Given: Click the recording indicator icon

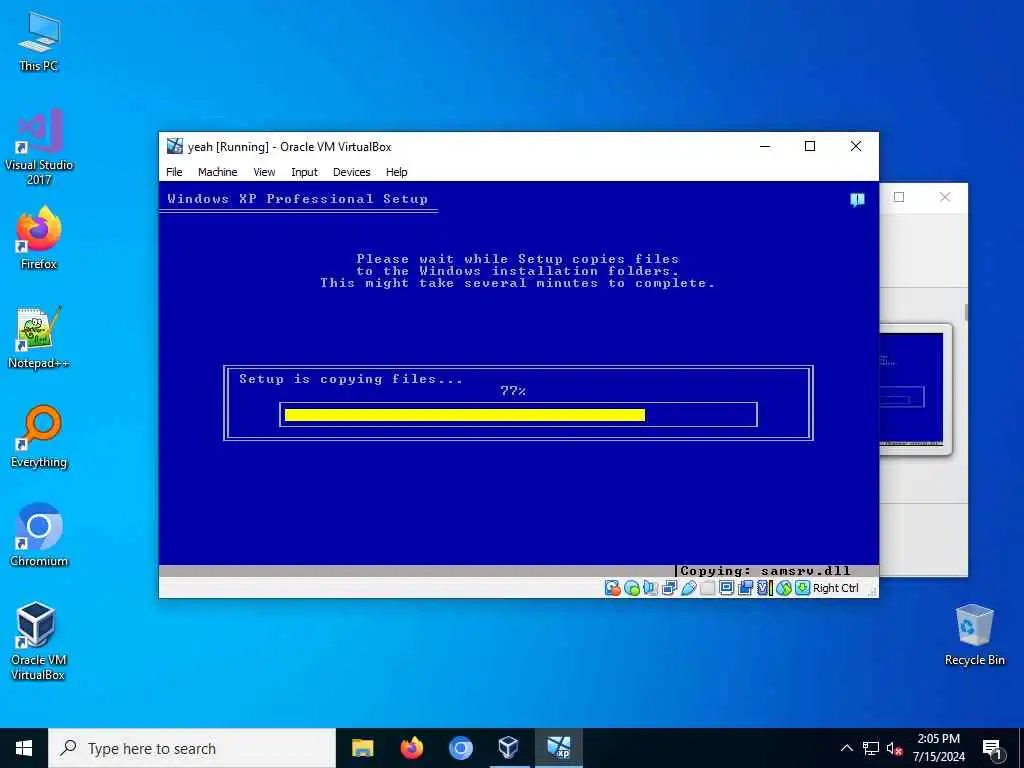Looking at the screenshot, I should 745,588.
